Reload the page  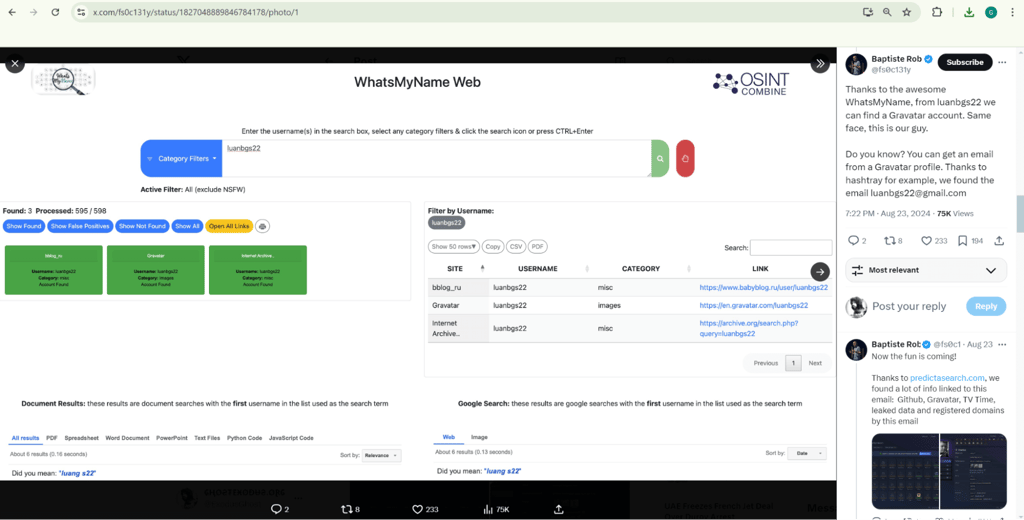56,12
